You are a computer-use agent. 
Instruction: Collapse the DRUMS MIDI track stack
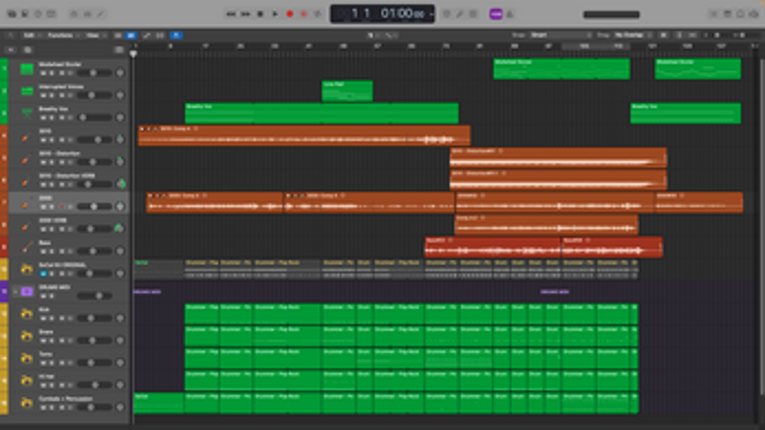(14, 292)
